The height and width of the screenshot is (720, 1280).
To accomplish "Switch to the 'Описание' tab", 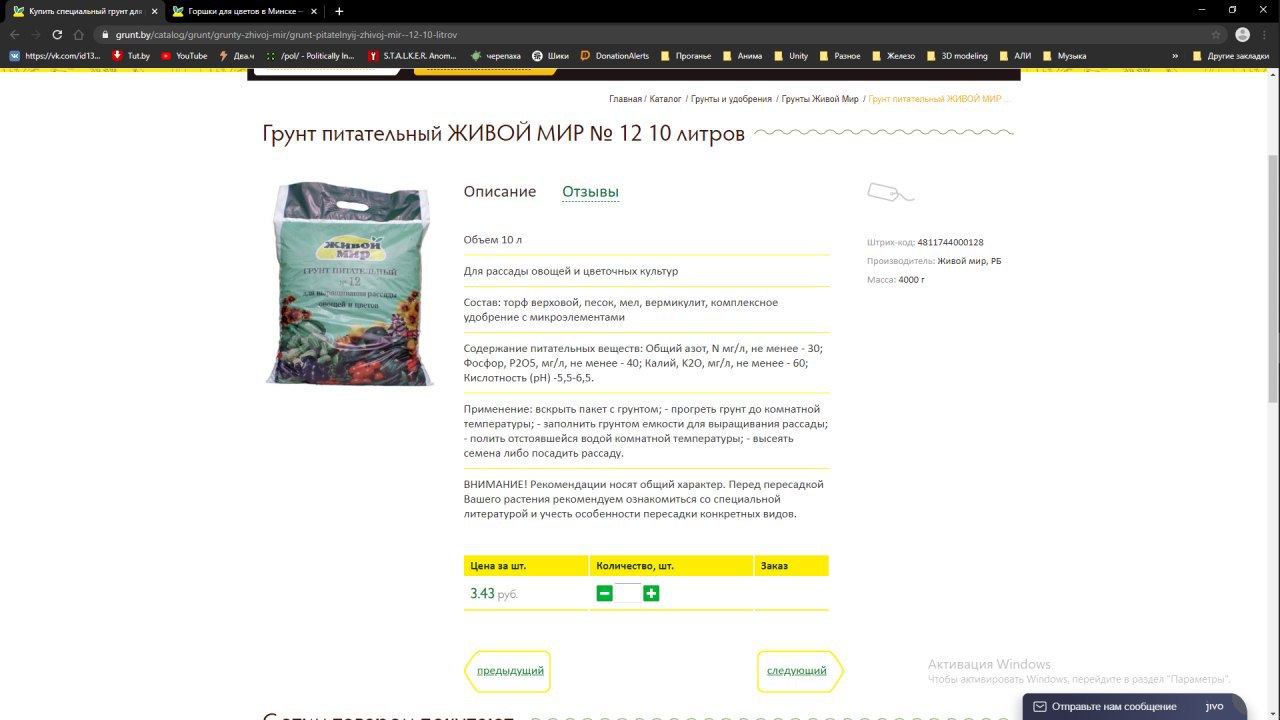I will click(500, 191).
